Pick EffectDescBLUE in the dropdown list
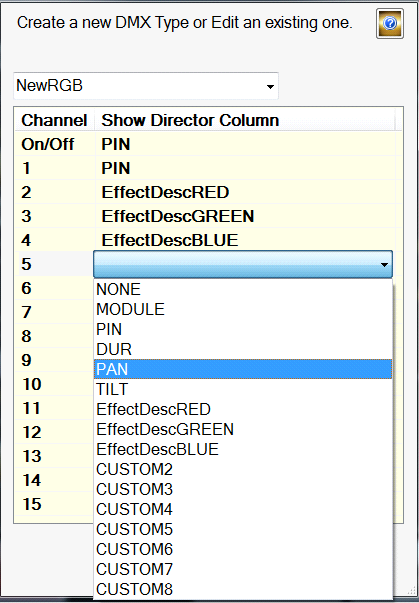The image size is (419, 603). tap(243, 449)
